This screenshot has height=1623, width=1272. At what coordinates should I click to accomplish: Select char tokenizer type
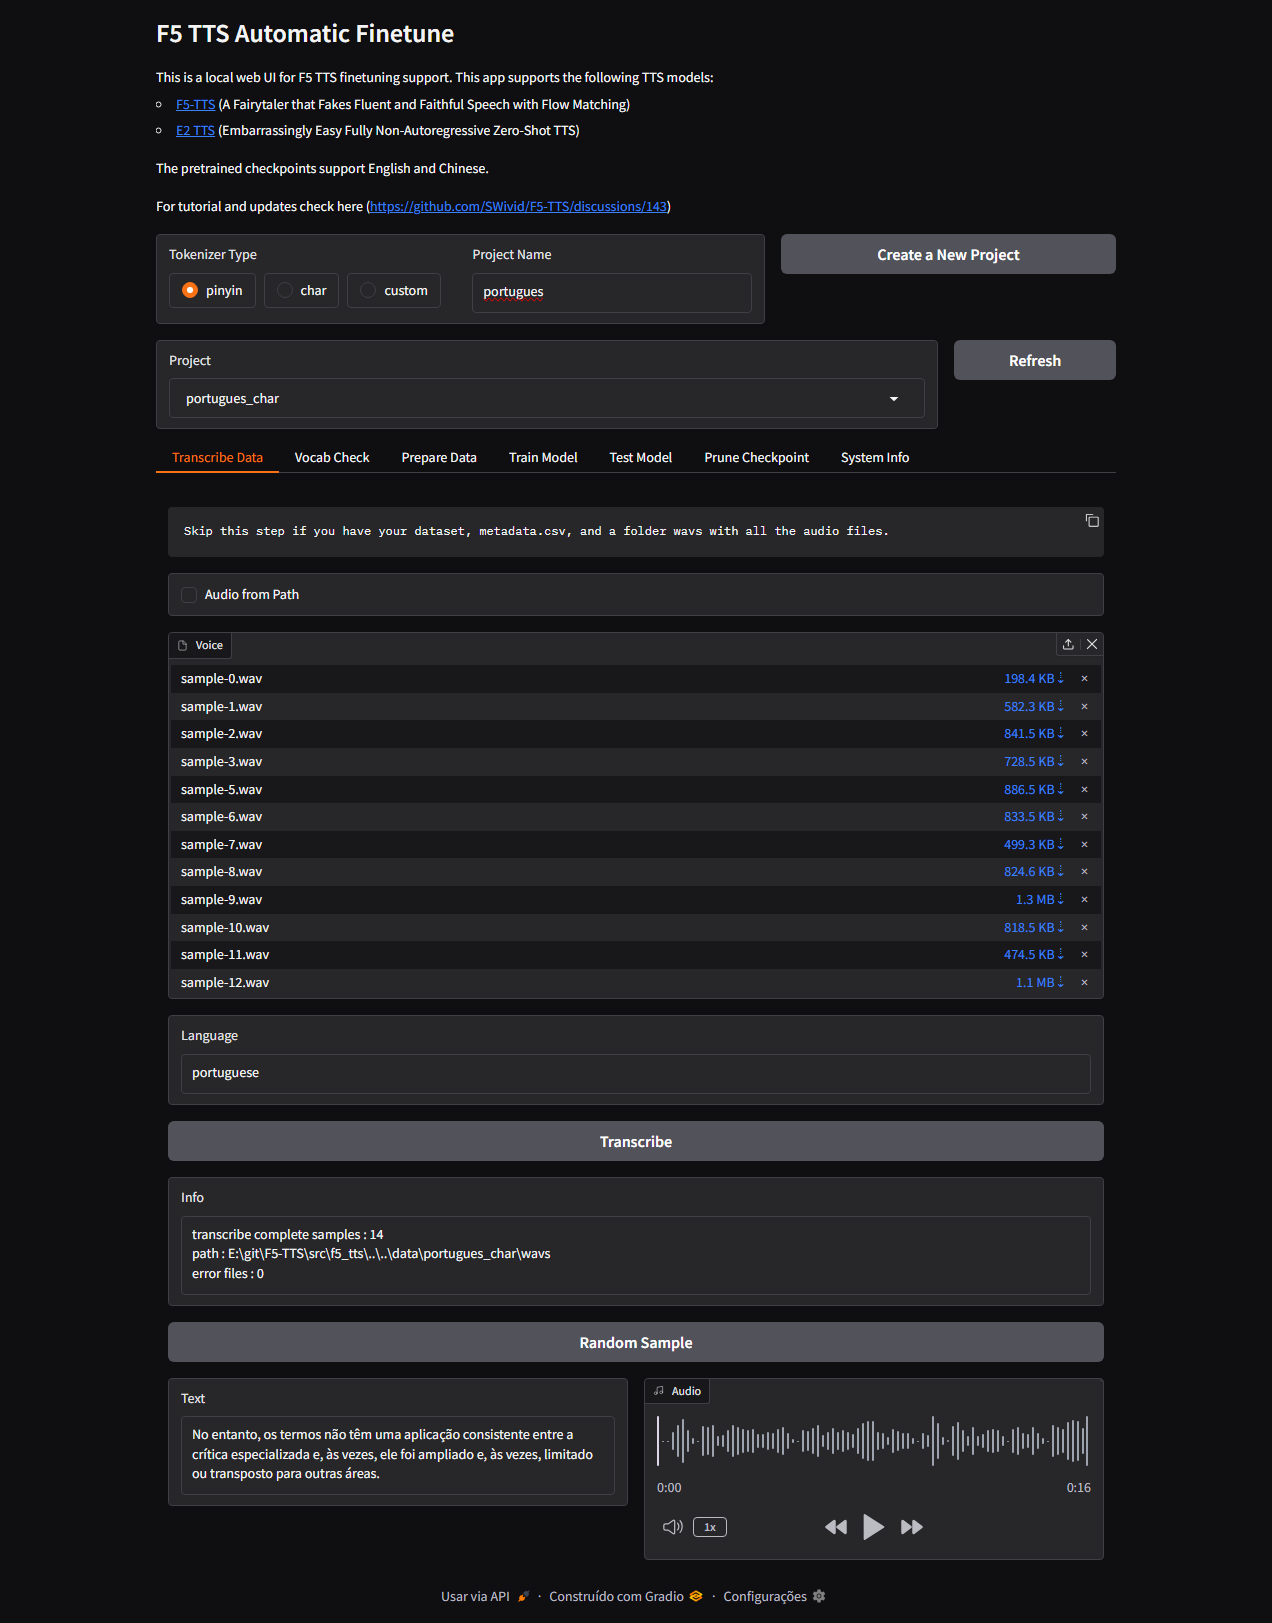(x=302, y=291)
